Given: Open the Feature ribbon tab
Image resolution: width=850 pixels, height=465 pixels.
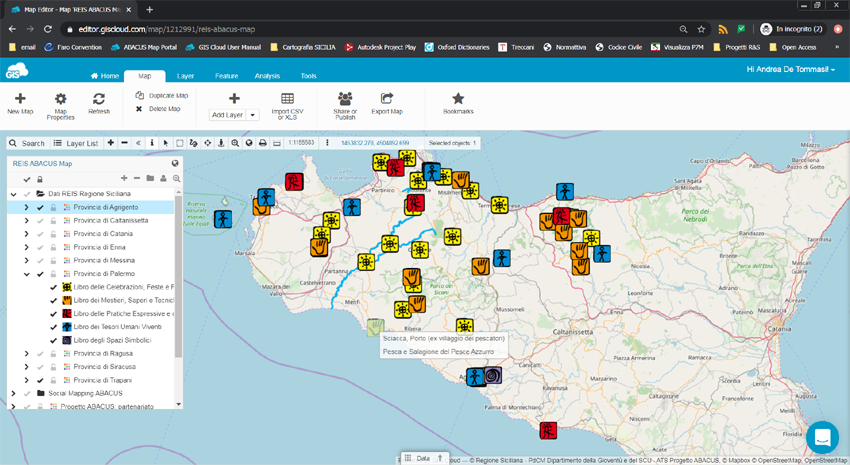Looking at the screenshot, I should click(227, 76).
